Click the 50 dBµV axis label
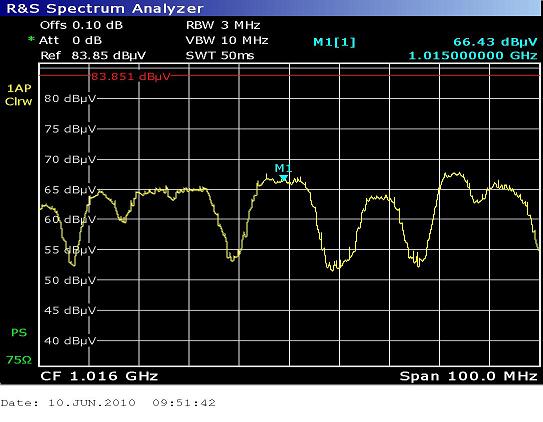 [70, 280]
